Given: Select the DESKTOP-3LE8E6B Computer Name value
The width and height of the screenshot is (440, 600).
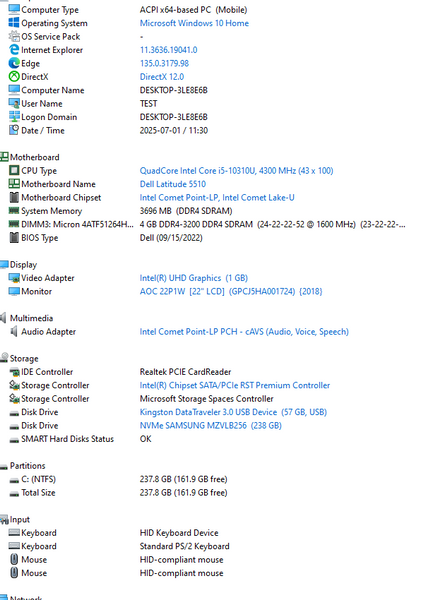Looking at the screenshot, I should 173,90.
